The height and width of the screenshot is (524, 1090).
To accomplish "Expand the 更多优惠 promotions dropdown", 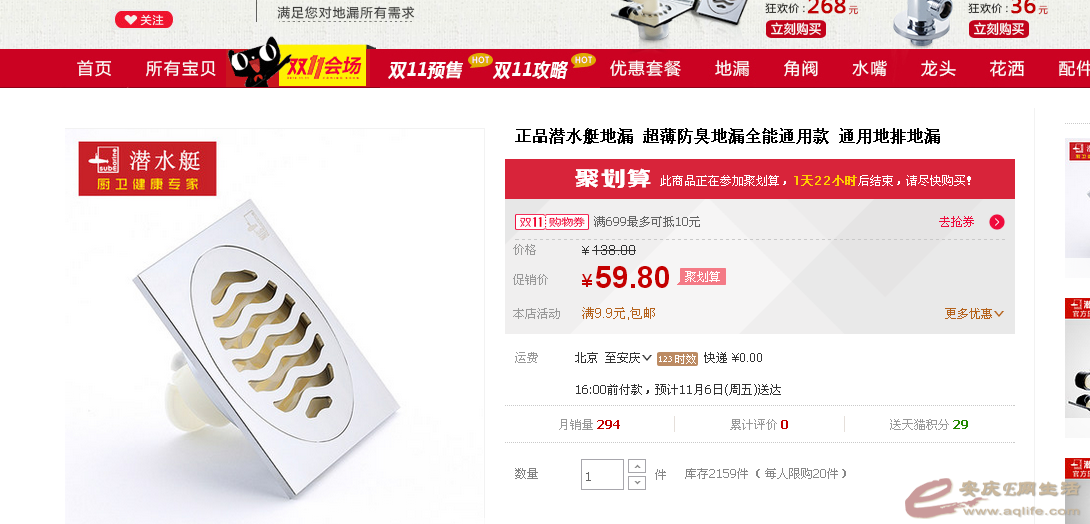I will click(974, 313).
